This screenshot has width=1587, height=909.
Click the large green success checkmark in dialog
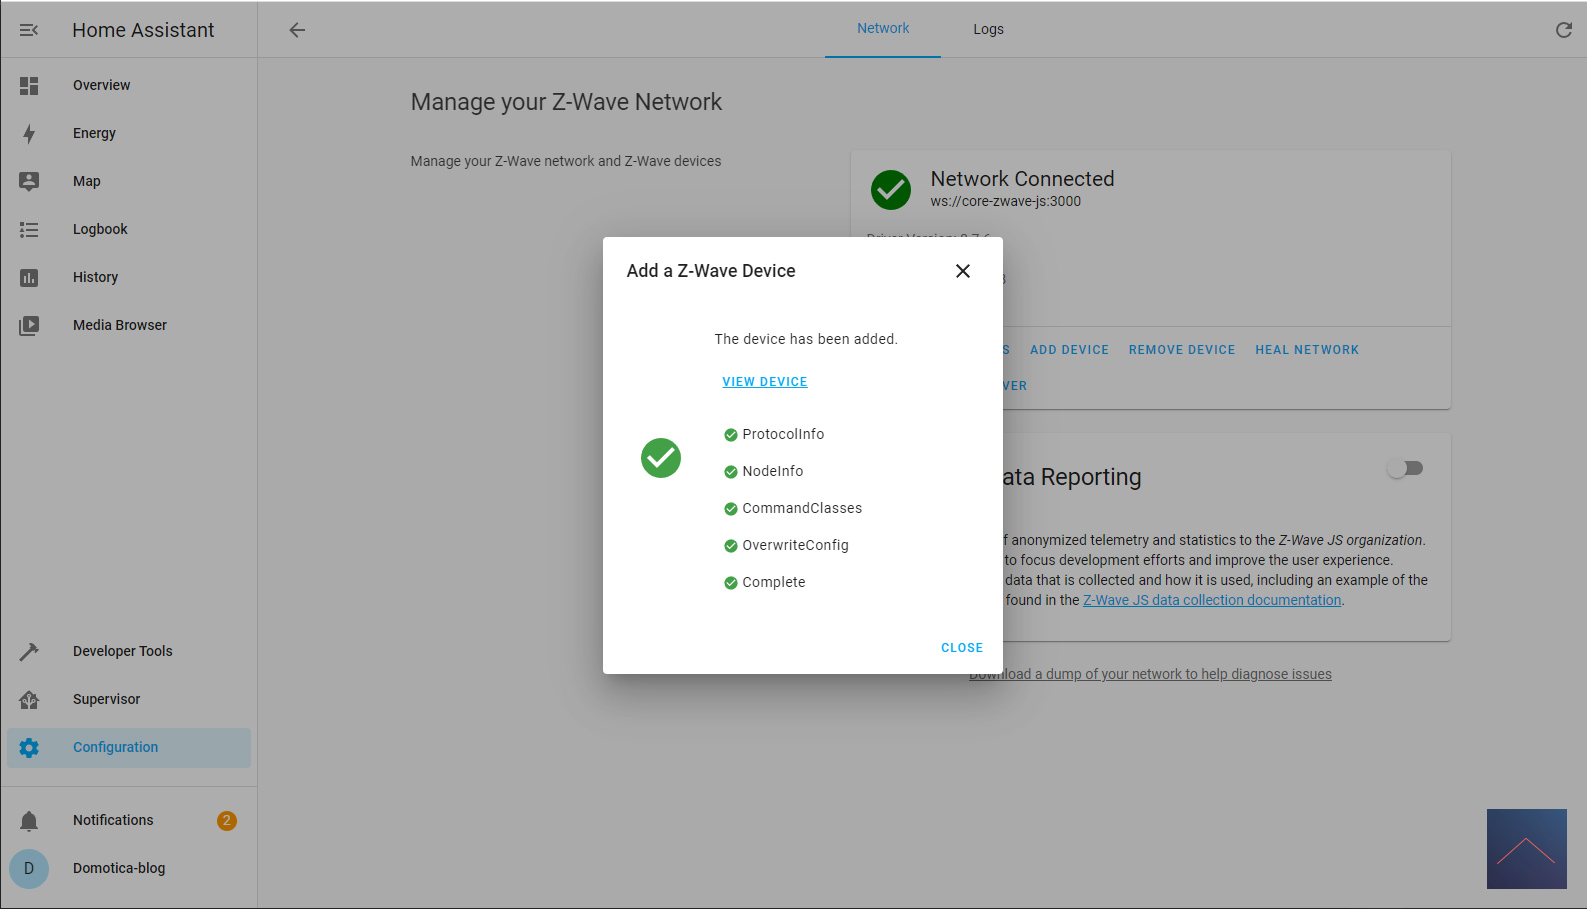(x=661, y=458)
